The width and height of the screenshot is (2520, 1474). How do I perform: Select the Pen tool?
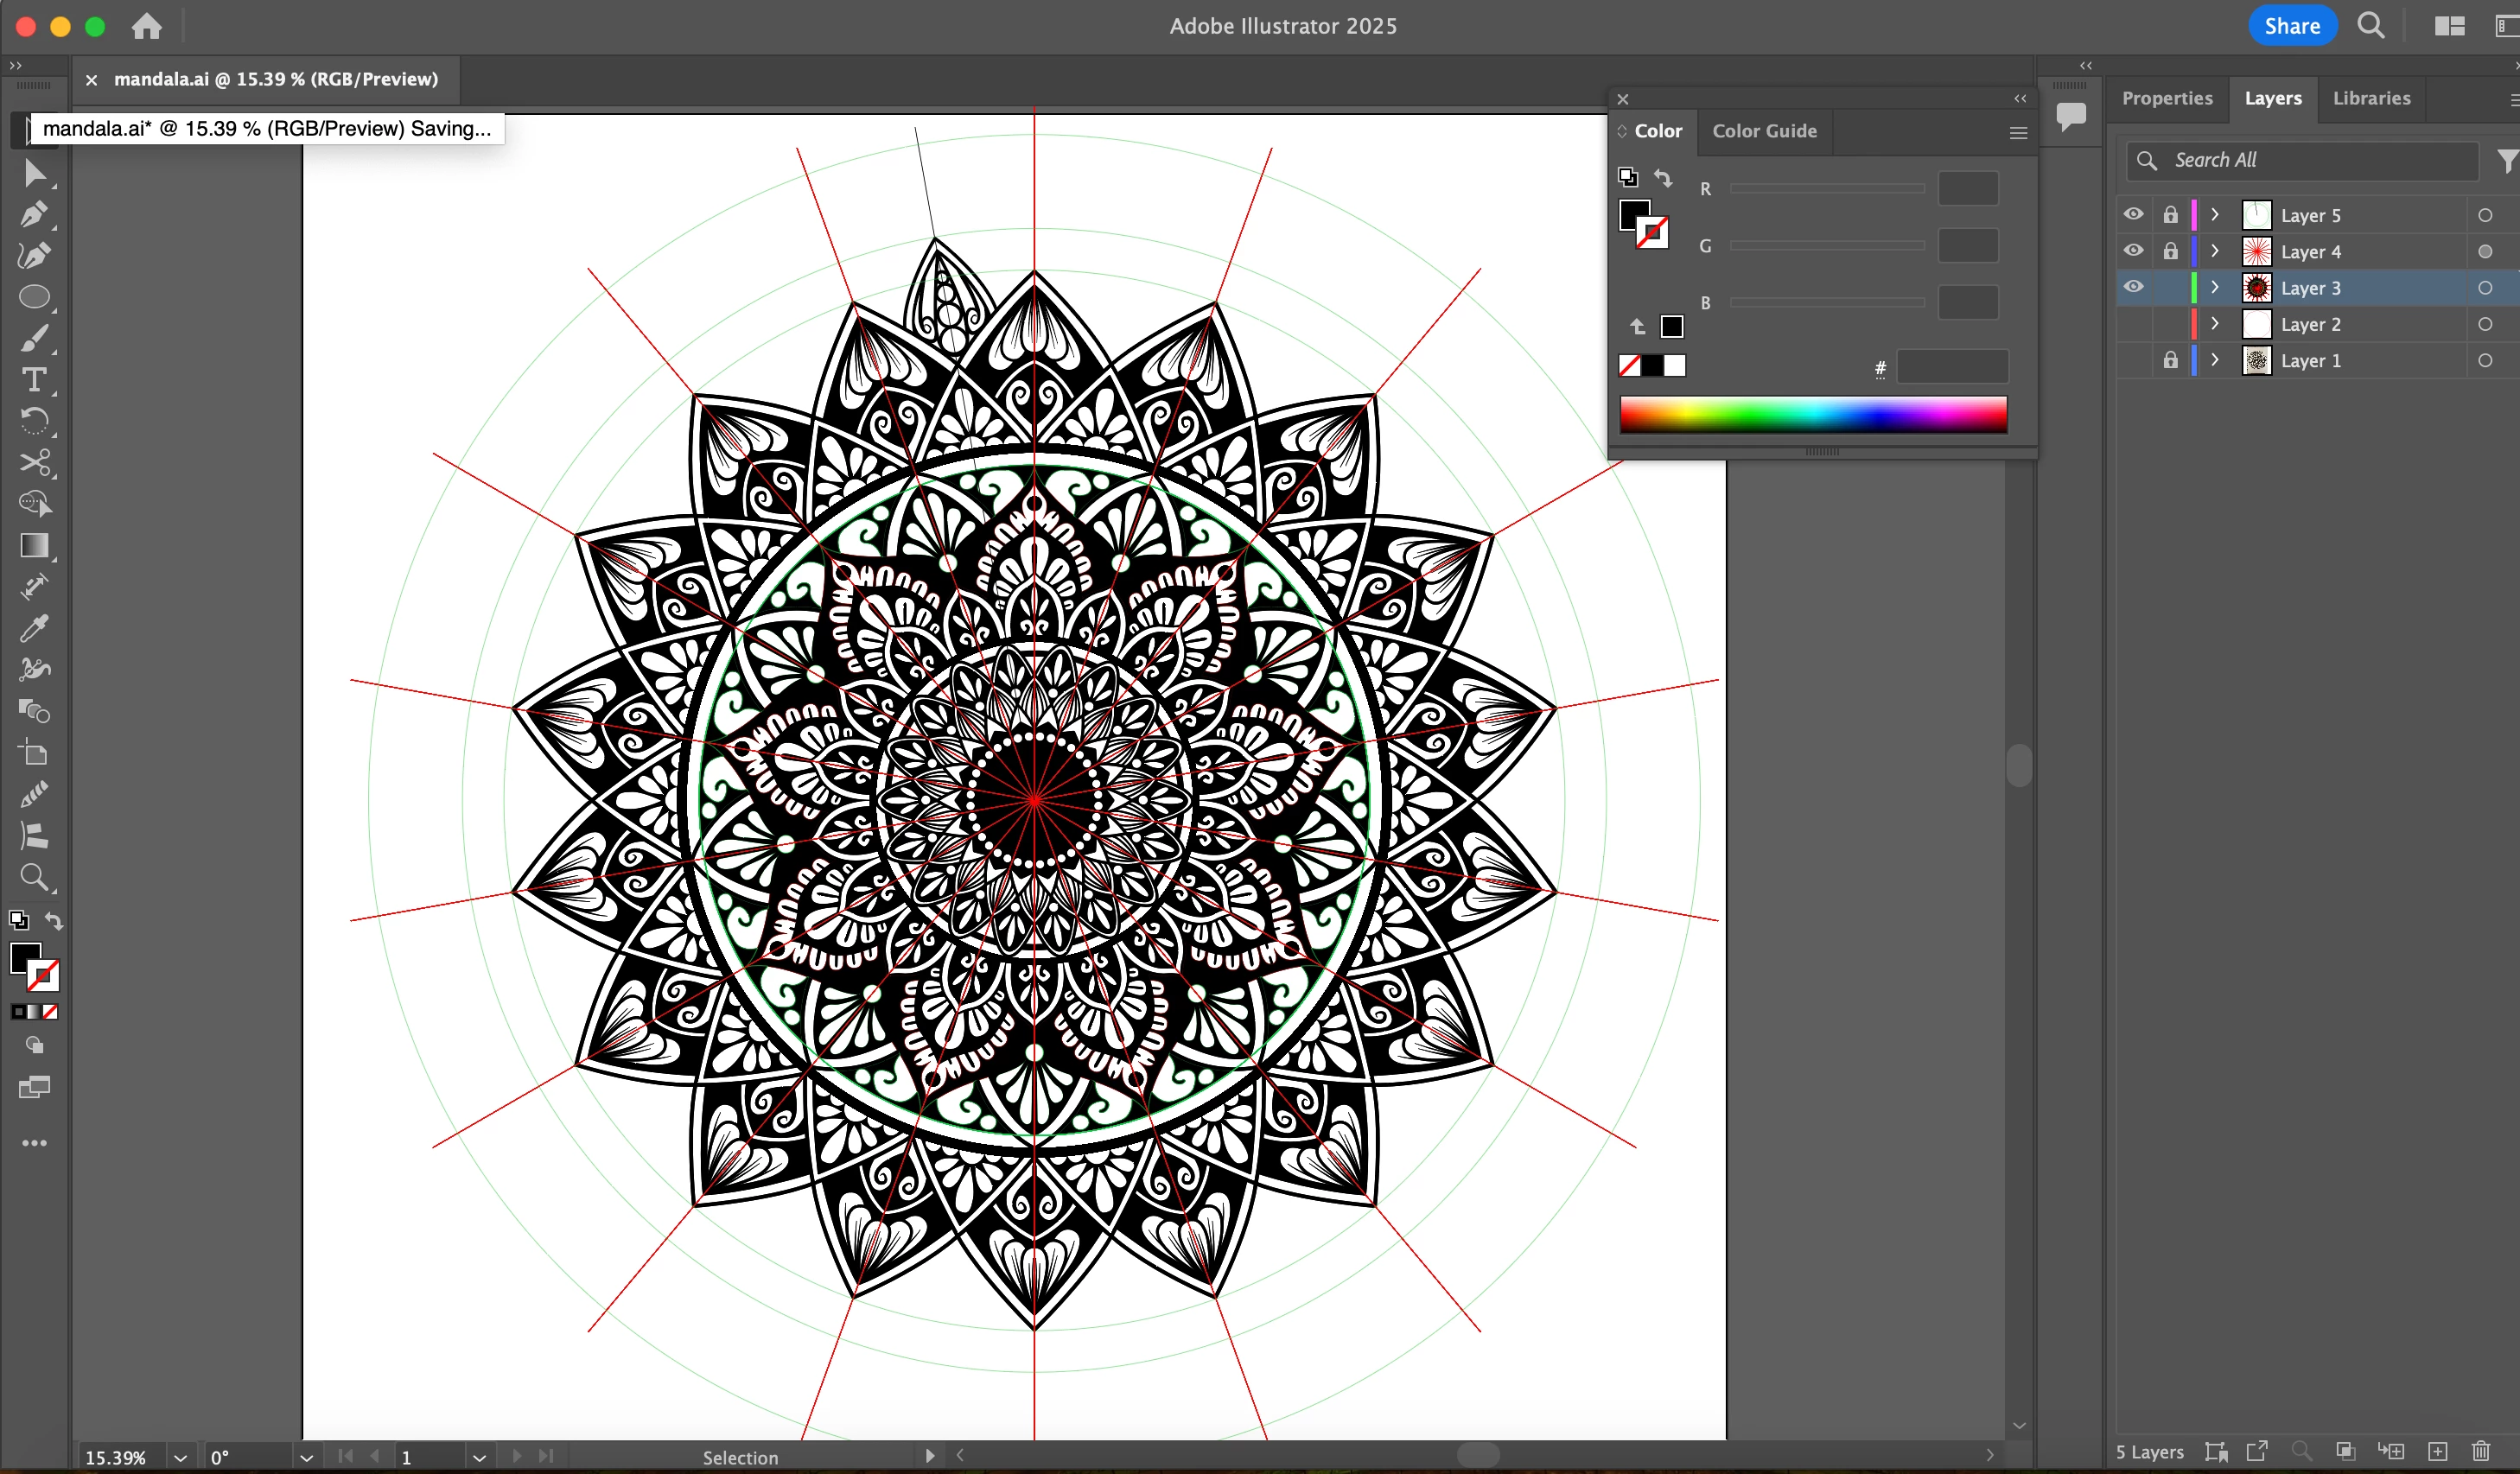[x=34, y=214]
